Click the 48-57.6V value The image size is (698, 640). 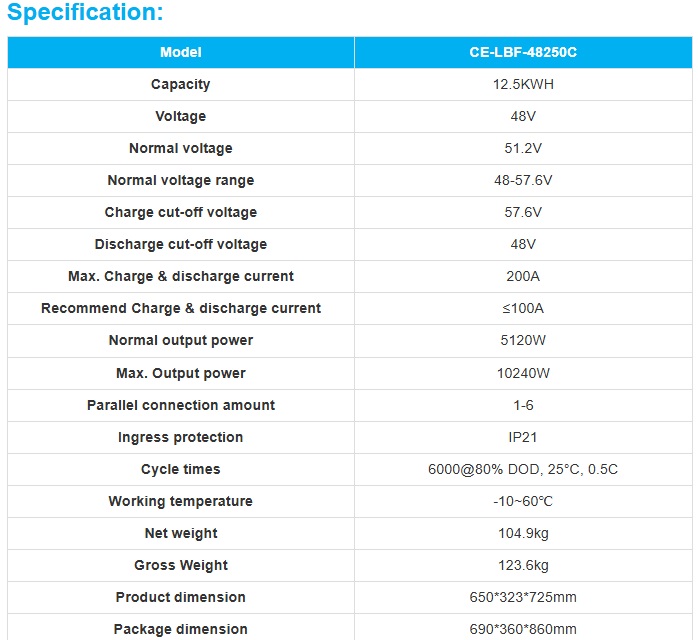click(x=523, y=180)
